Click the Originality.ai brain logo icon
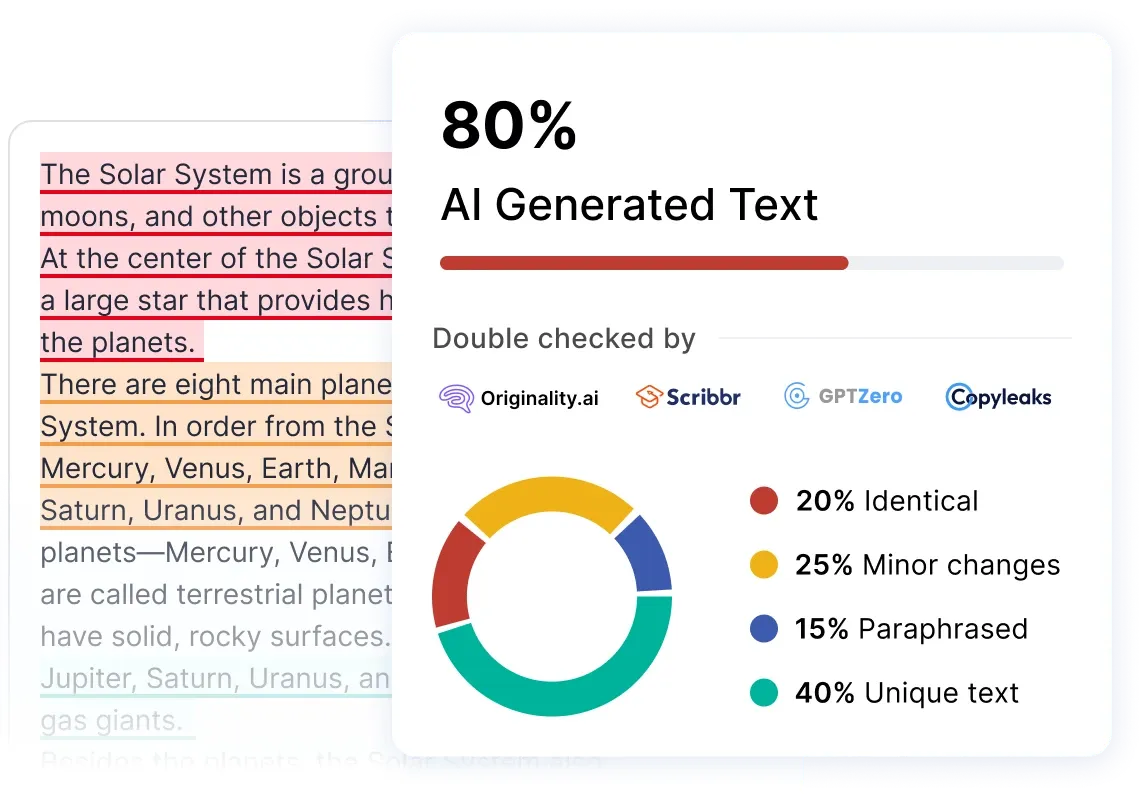1144x800 pixels. pyautogui.click(x=456, y=398)
